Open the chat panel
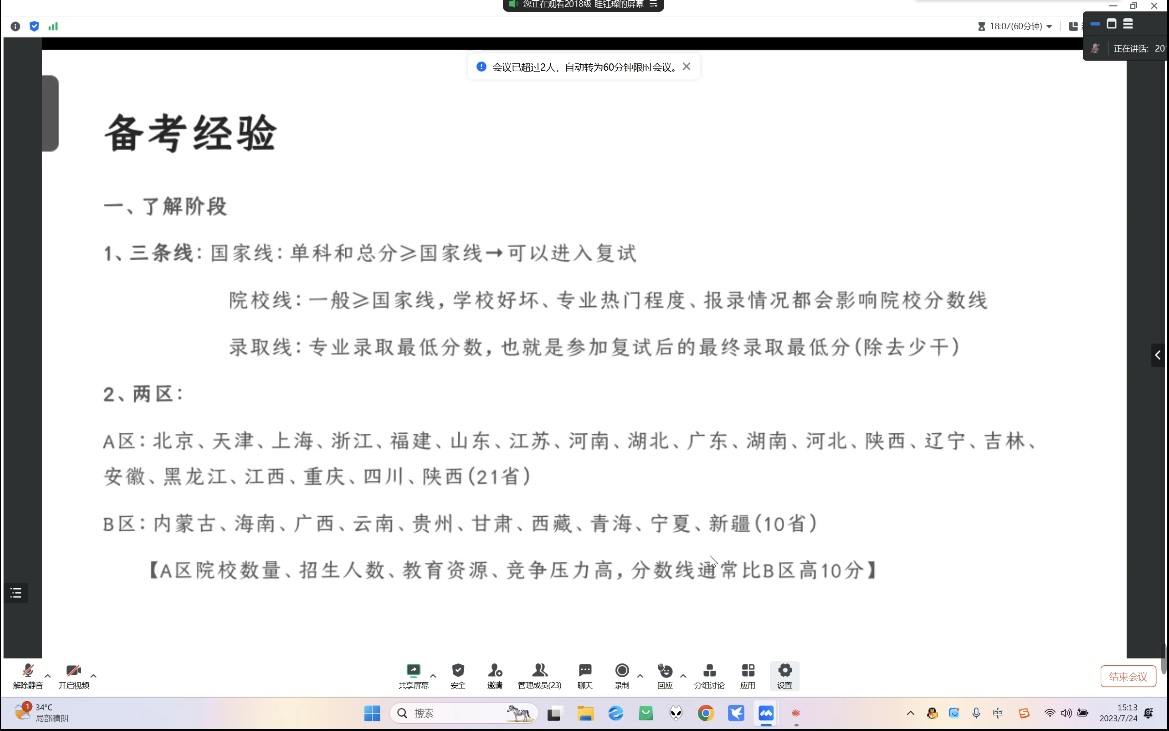 (x=585, y=673)
